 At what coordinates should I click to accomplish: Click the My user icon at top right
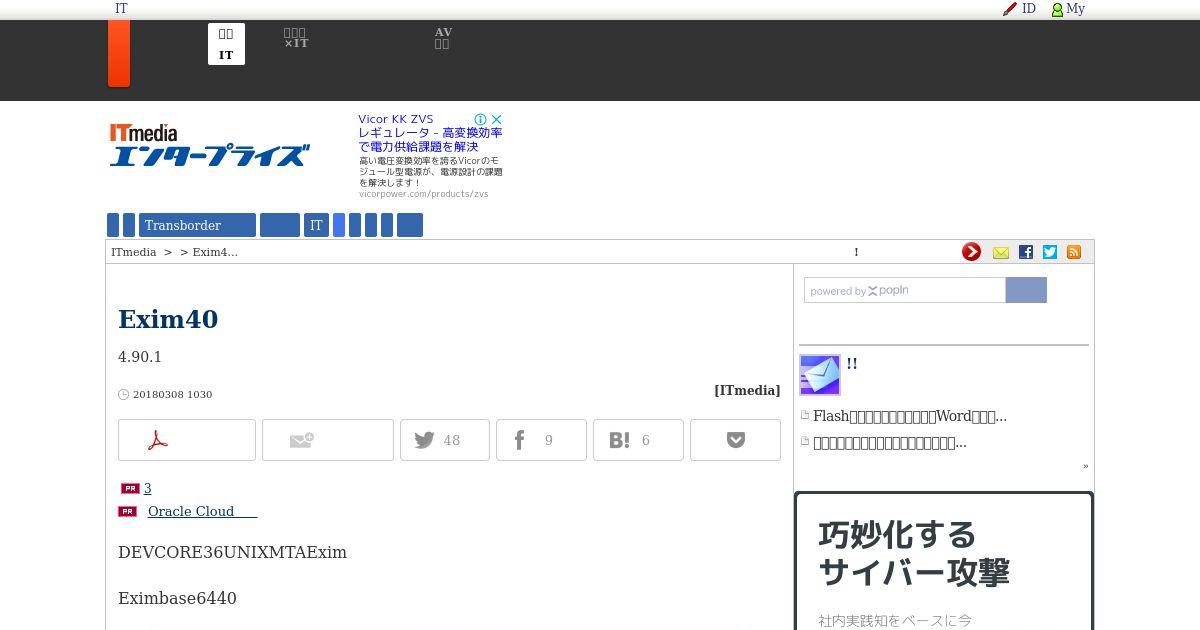[1068, 9]
